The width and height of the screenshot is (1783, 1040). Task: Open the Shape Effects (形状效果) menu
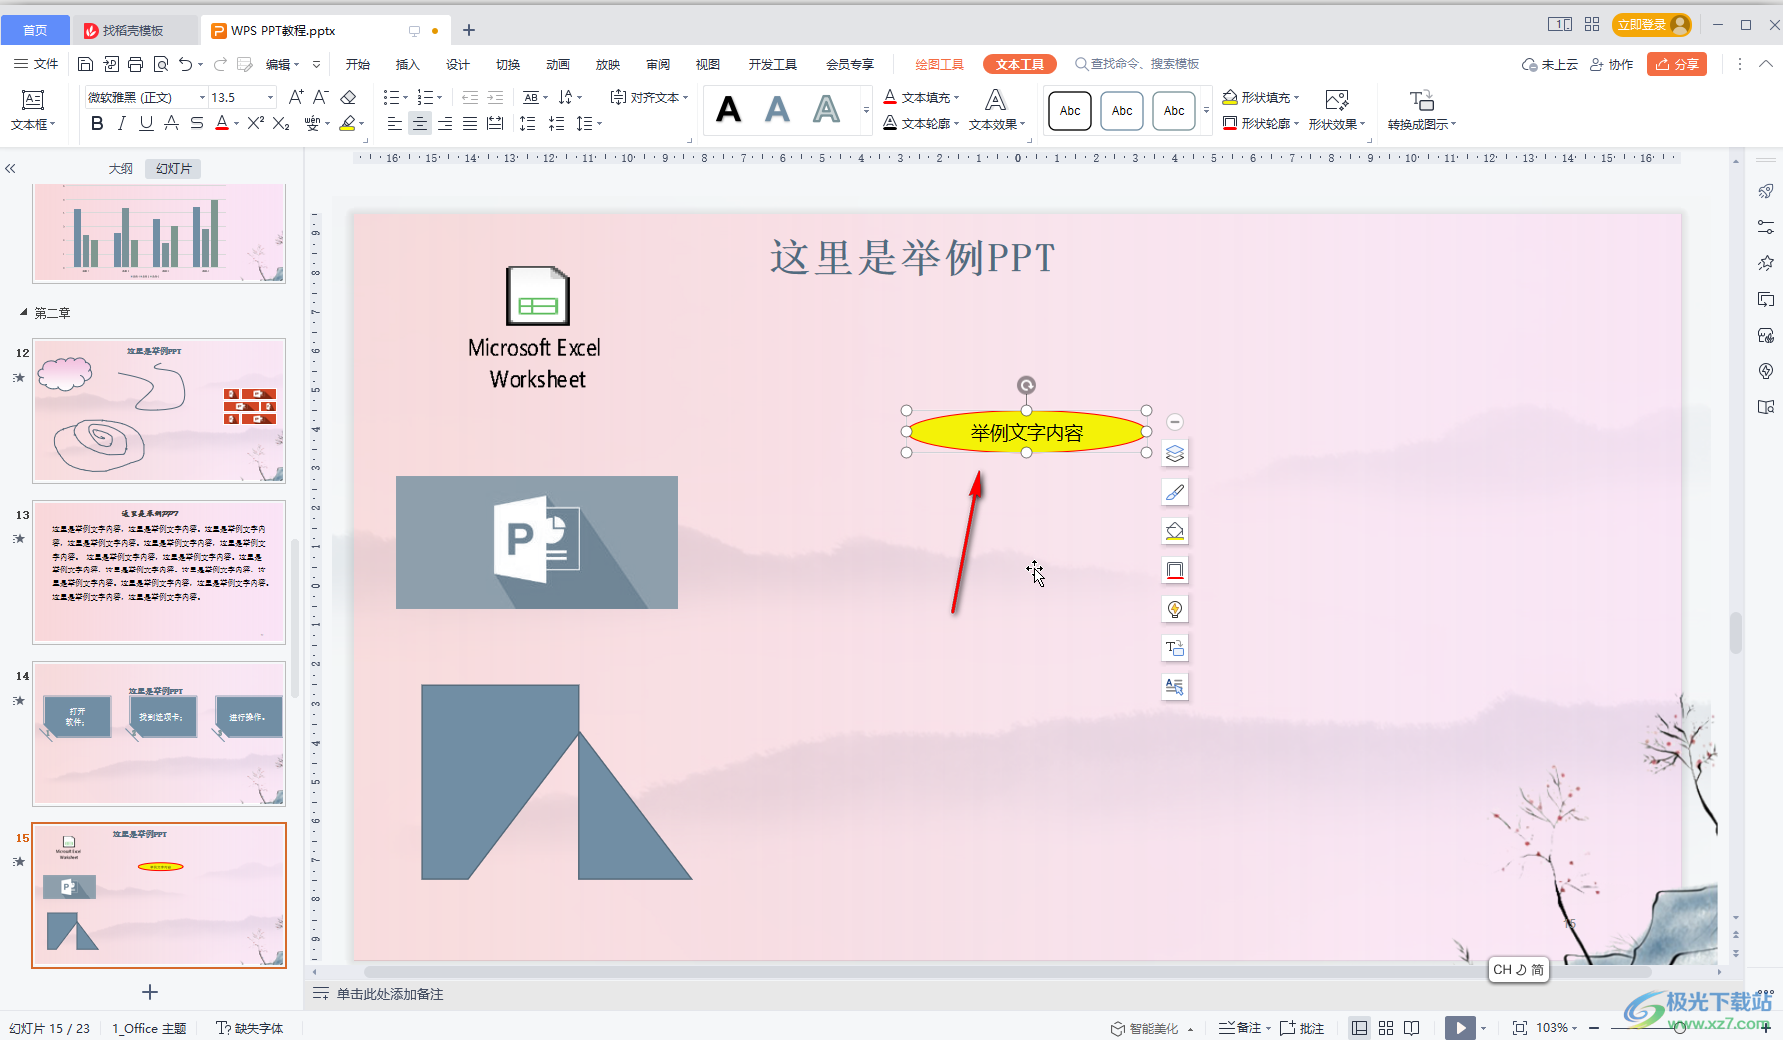[x=1337, y=110]
